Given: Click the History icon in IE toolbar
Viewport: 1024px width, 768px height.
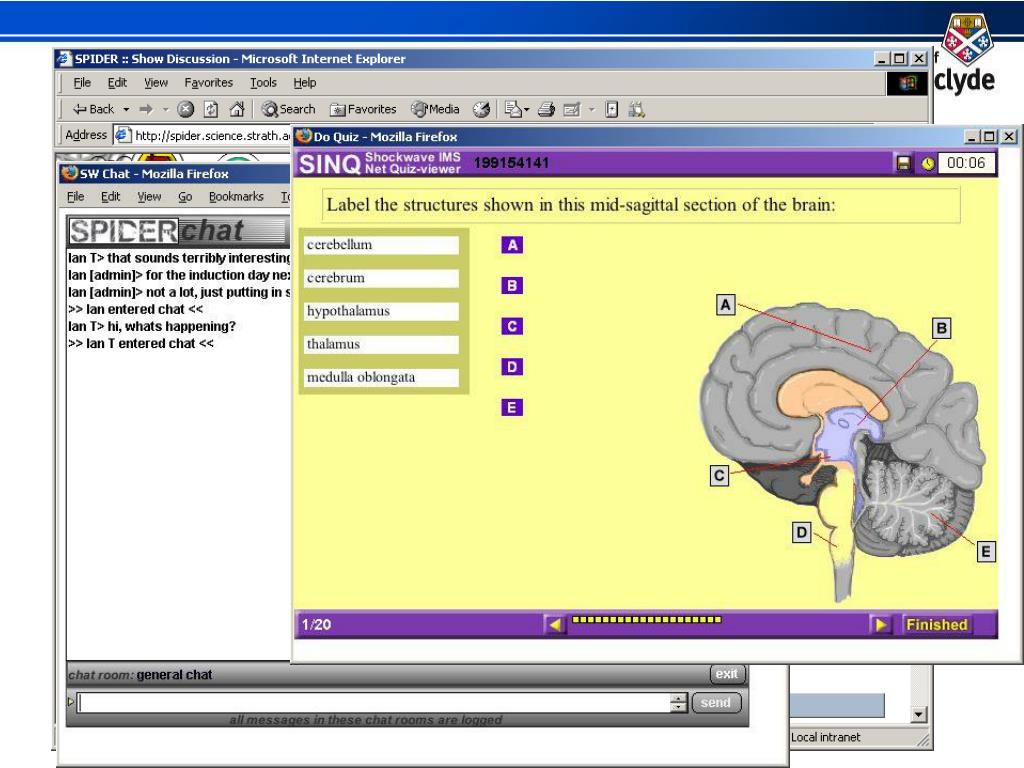Looking at the screenshot, I should pyautogui.click(x=482, y=110).
